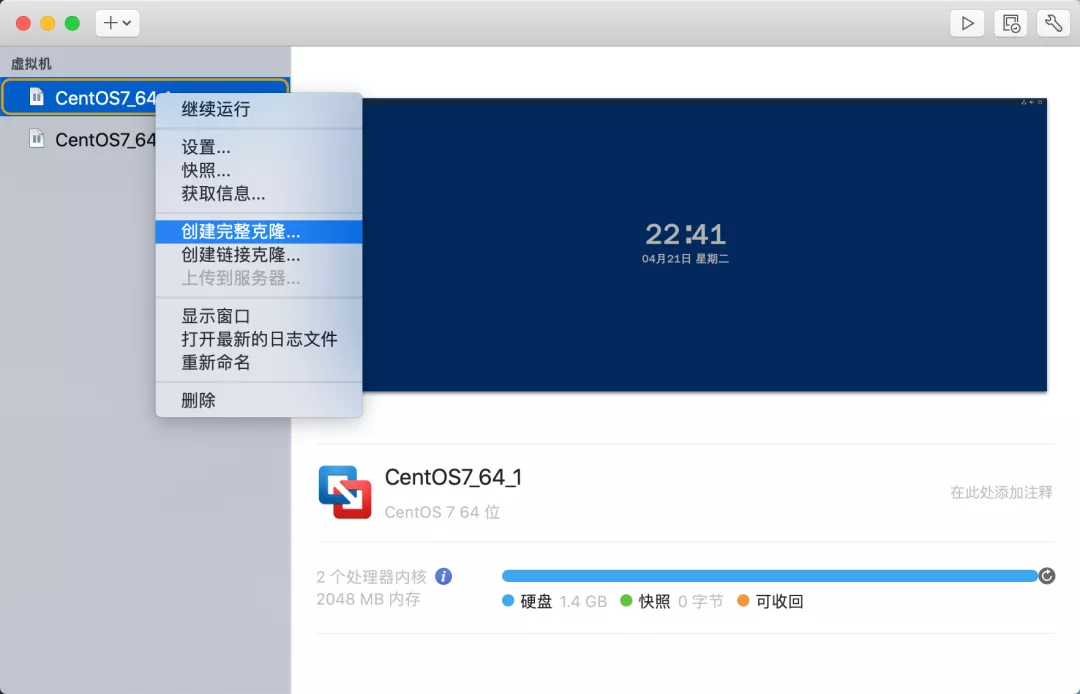Click the Play (start VM) toolbar button
Image resolution: width=1080 pixels, height=694 pixels.
coord(967,23)
